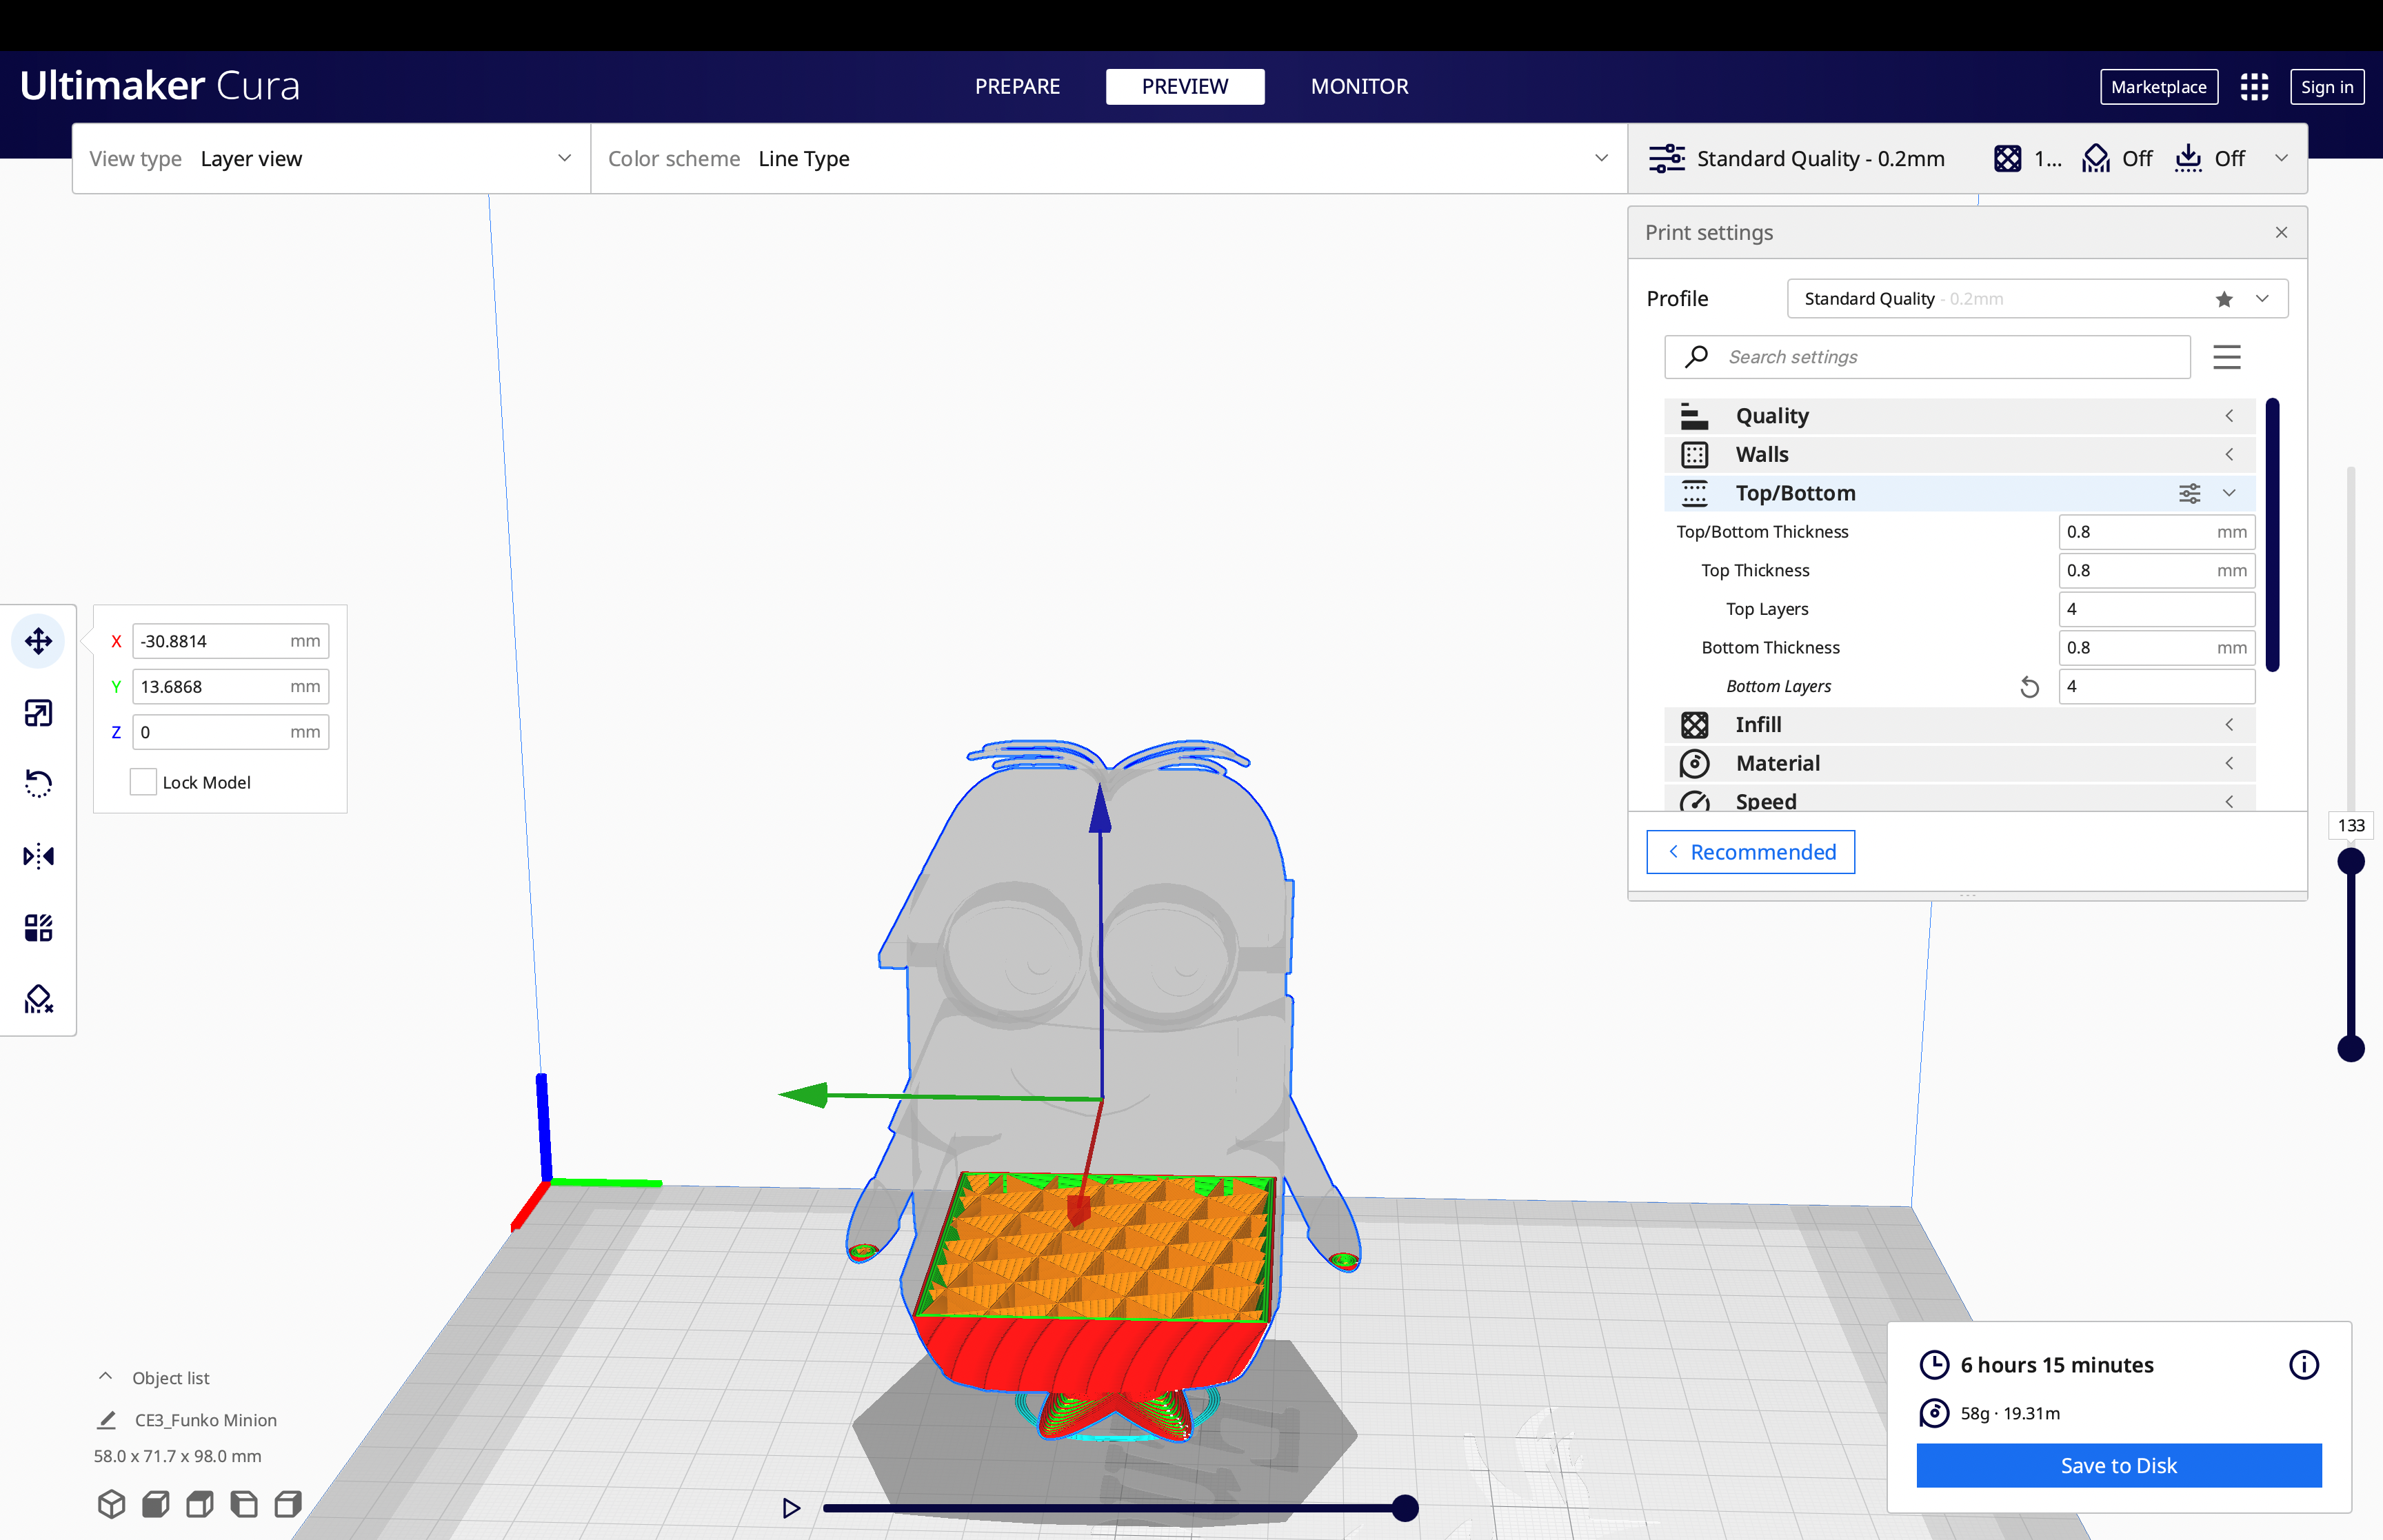Switch to front view camera icon
The width and height of the screenshot is (2383, 1540).
click(x=155, y=1504)
